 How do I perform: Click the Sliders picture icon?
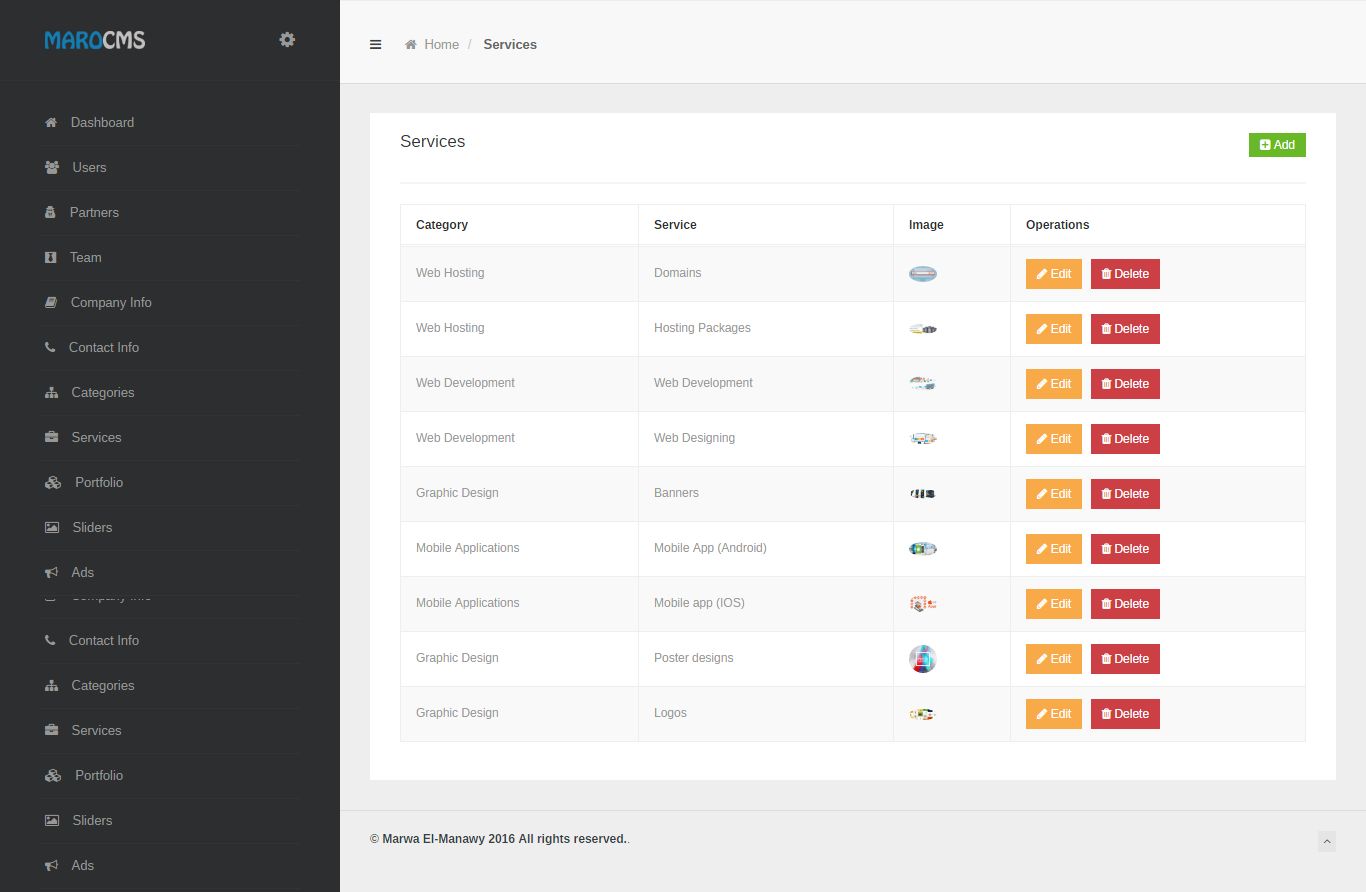tap(52, 527)
